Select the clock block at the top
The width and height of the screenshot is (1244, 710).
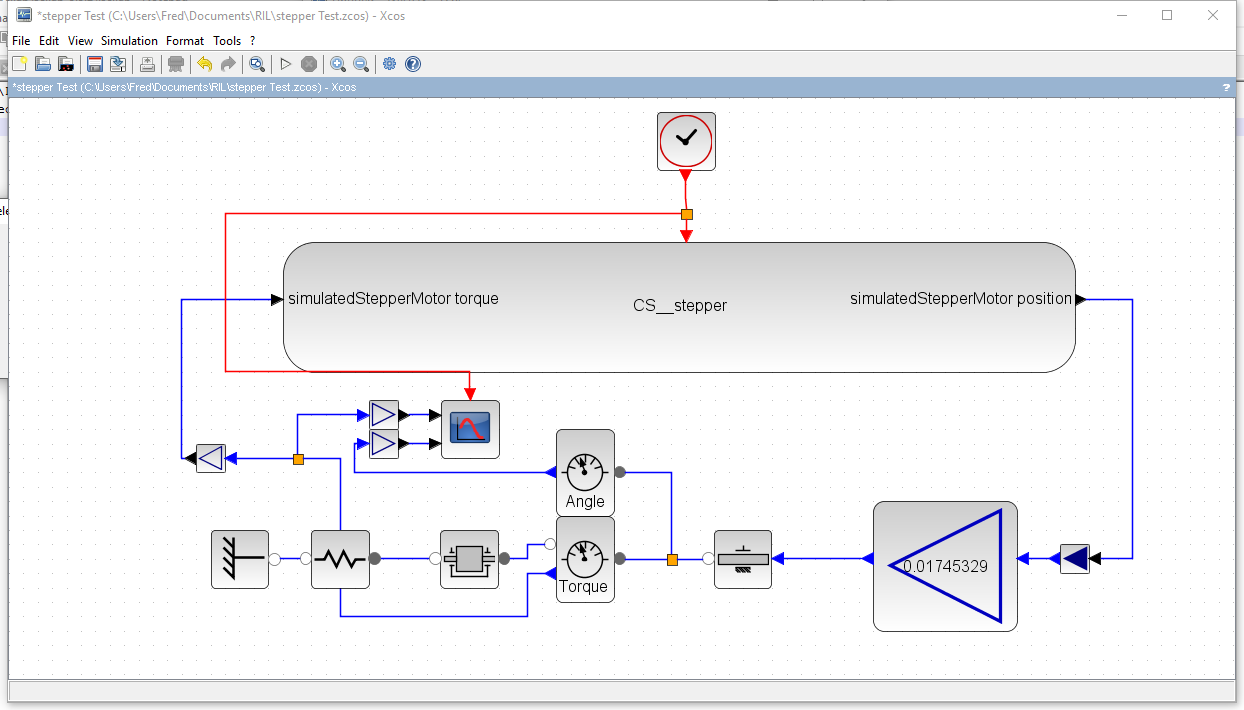point(686,141)
